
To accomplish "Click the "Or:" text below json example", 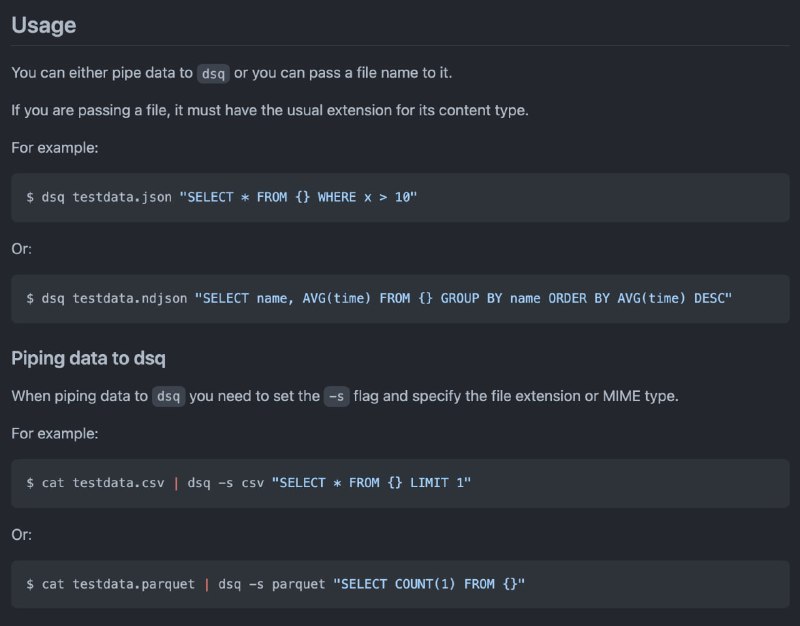I will click(21, 249).
